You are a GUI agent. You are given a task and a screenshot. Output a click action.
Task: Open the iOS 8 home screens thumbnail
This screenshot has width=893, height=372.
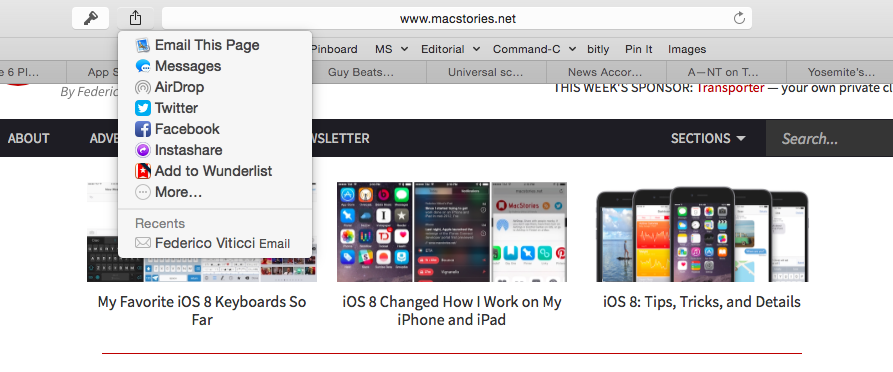[x=452, y=232]
